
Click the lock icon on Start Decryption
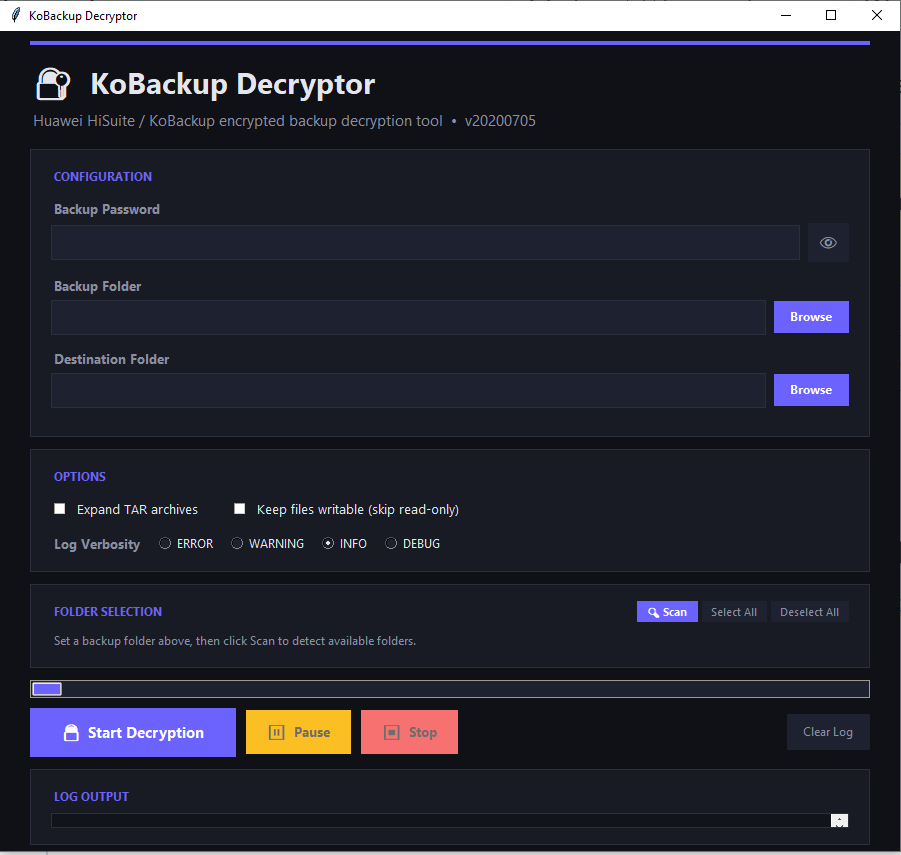point(71,733)
